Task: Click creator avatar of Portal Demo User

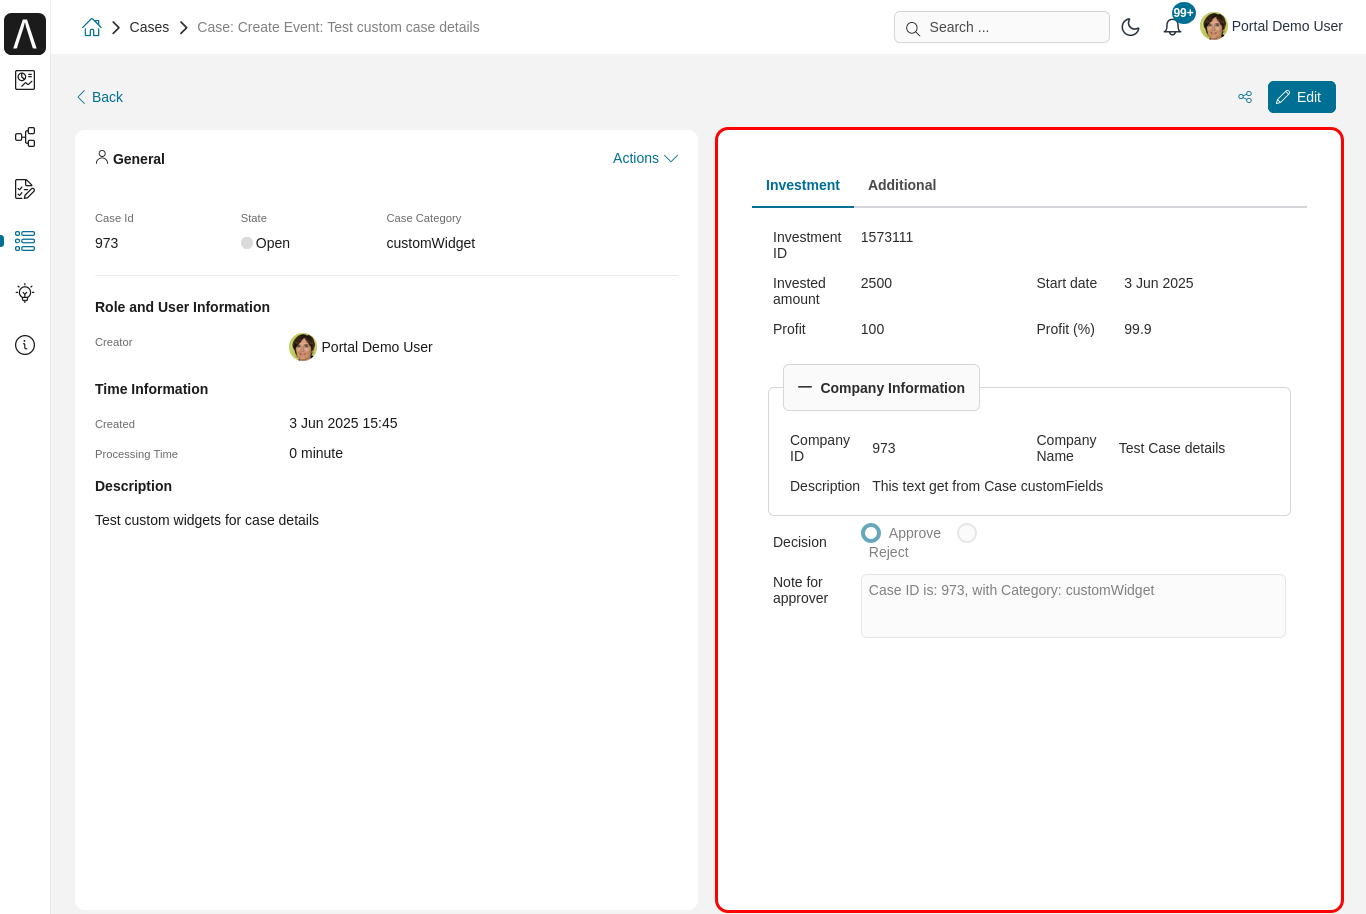Action: (303, 347)
